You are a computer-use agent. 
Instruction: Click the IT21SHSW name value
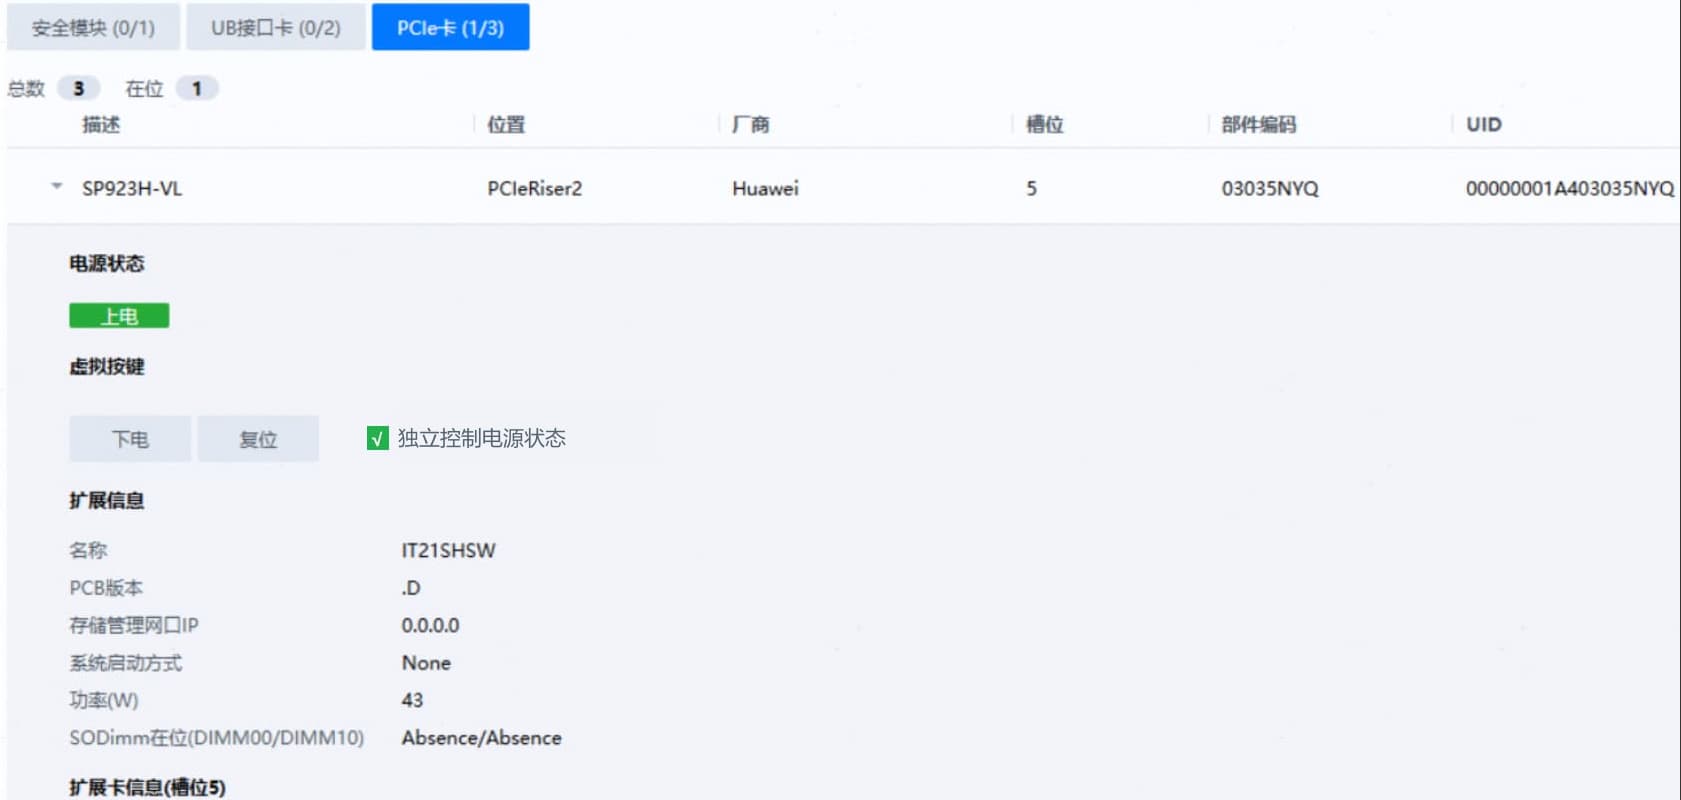[x=448, y=551]
